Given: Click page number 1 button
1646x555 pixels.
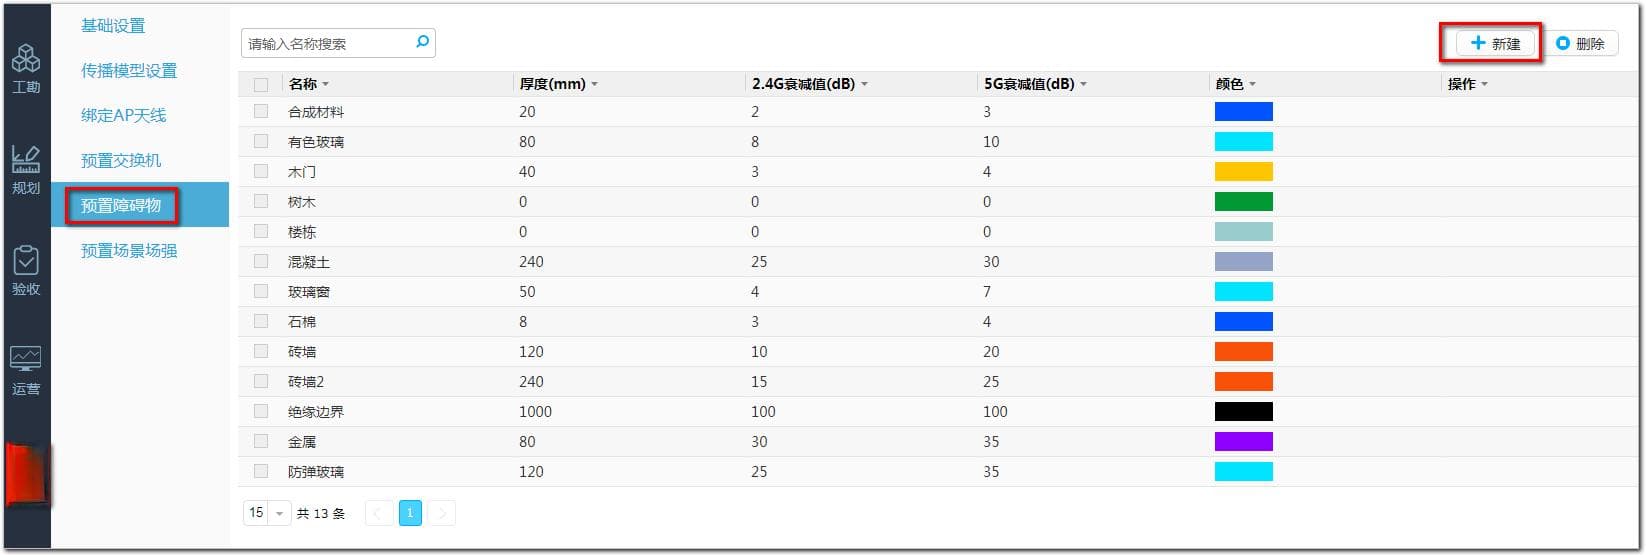Looking at the screenshot, I should tap(410, 513).
